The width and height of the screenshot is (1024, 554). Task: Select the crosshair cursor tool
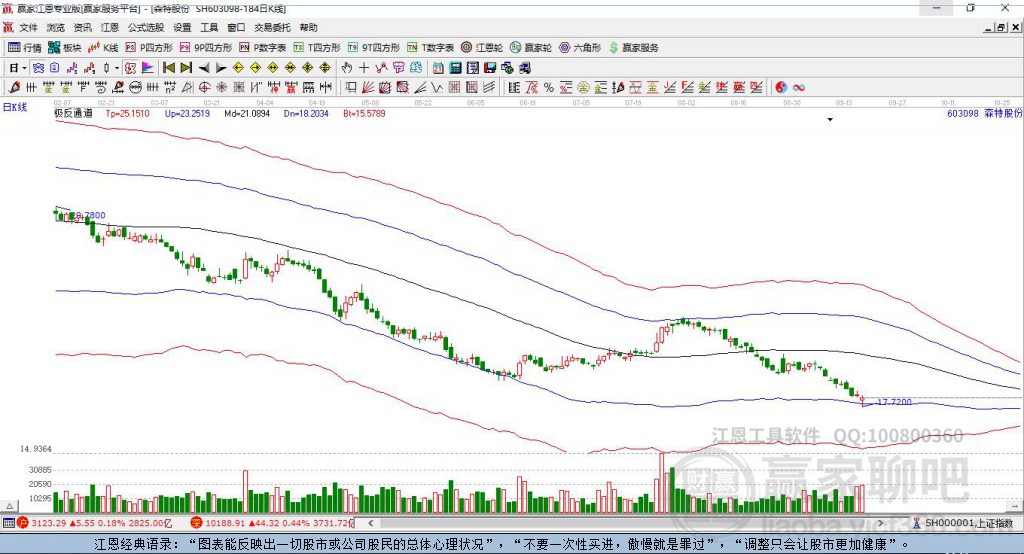[x=364, y=68]
